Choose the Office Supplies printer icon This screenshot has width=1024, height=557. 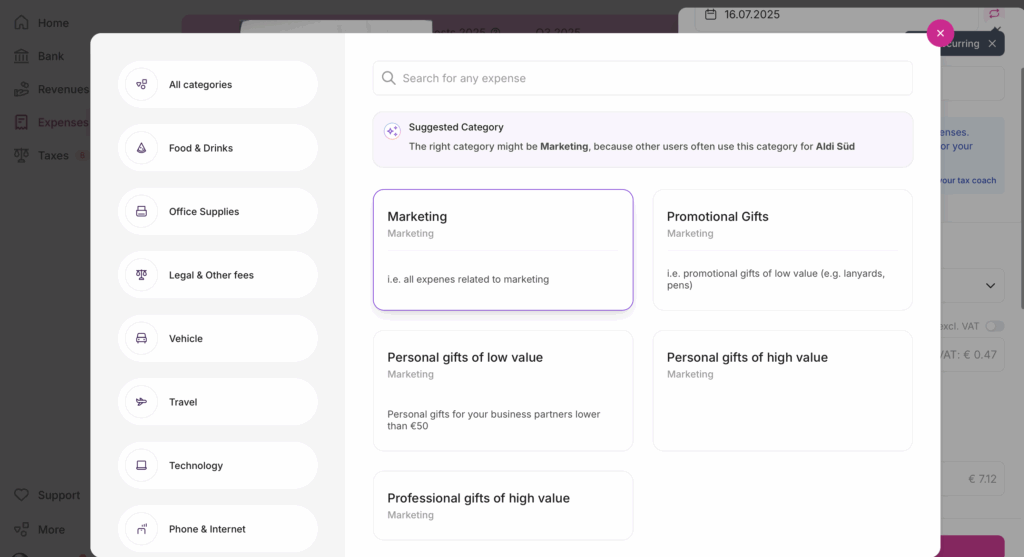click(141, 212)
